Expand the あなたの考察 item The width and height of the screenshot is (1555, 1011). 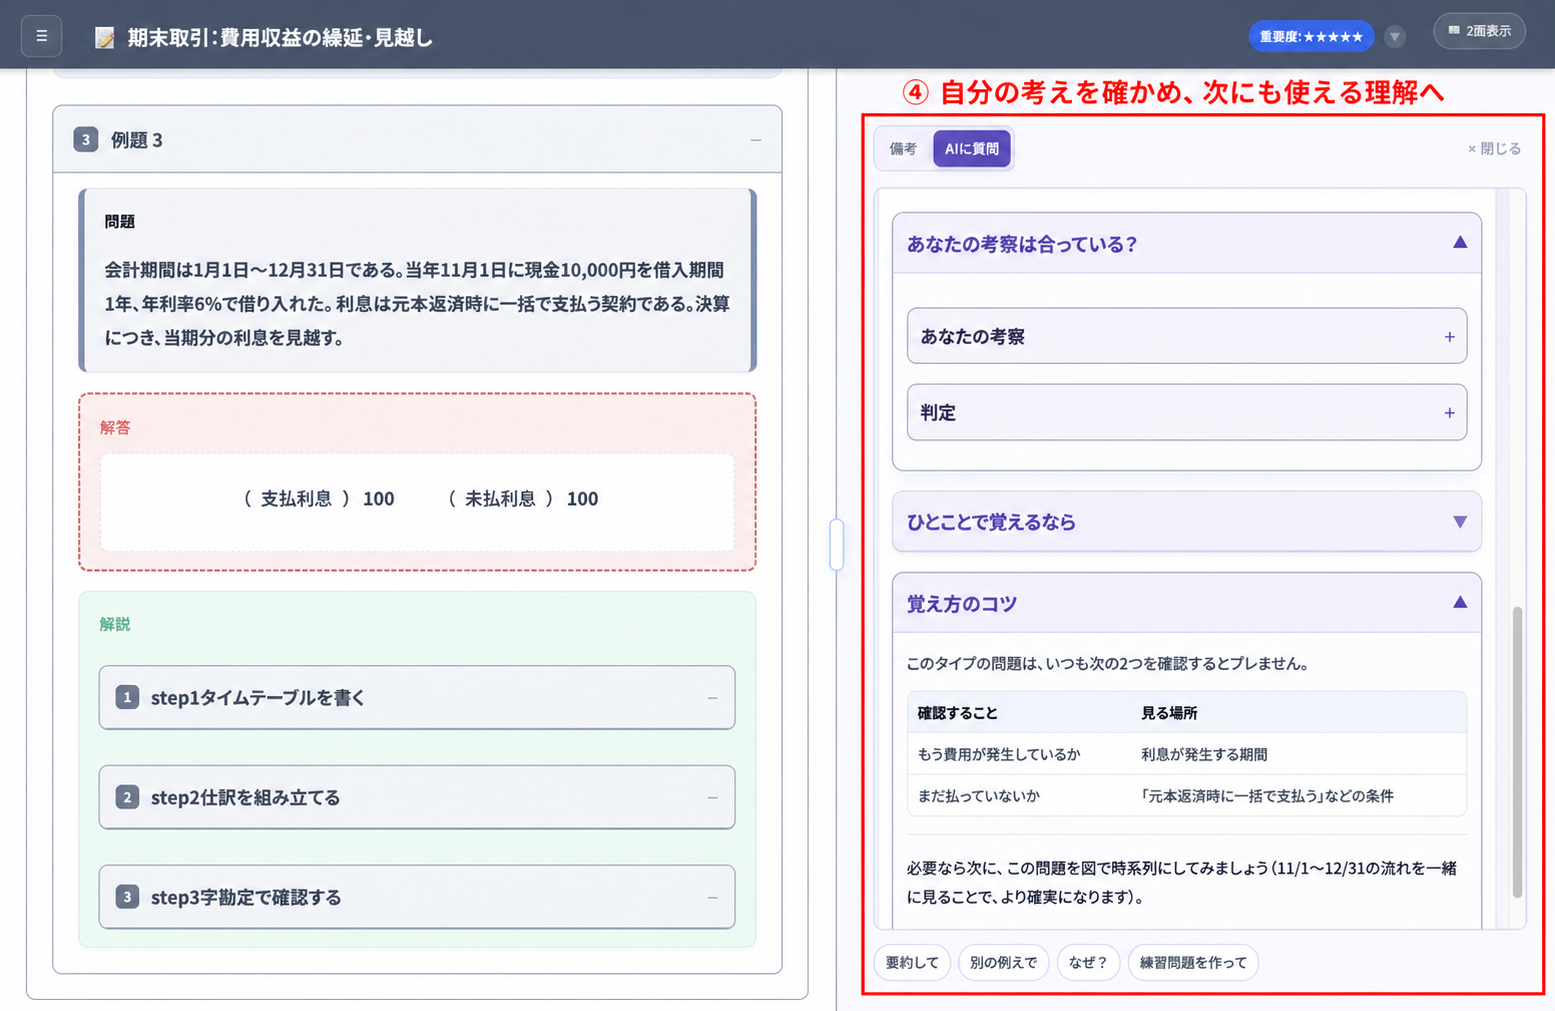[1187, 336]
